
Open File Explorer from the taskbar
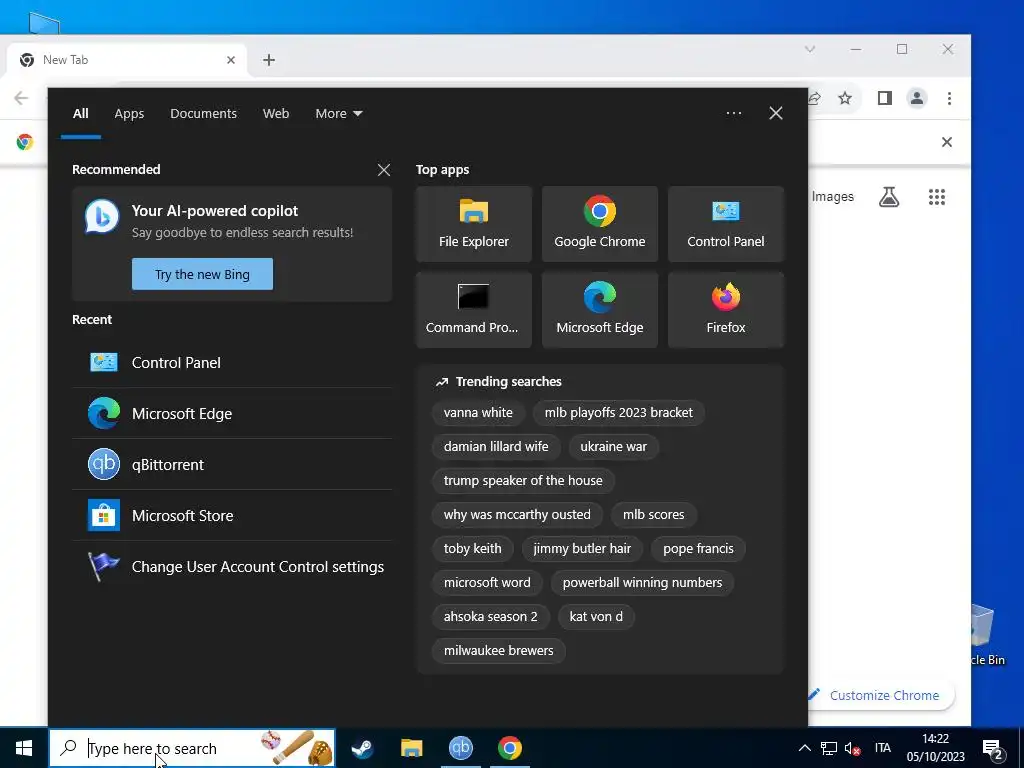pos(411,748)
